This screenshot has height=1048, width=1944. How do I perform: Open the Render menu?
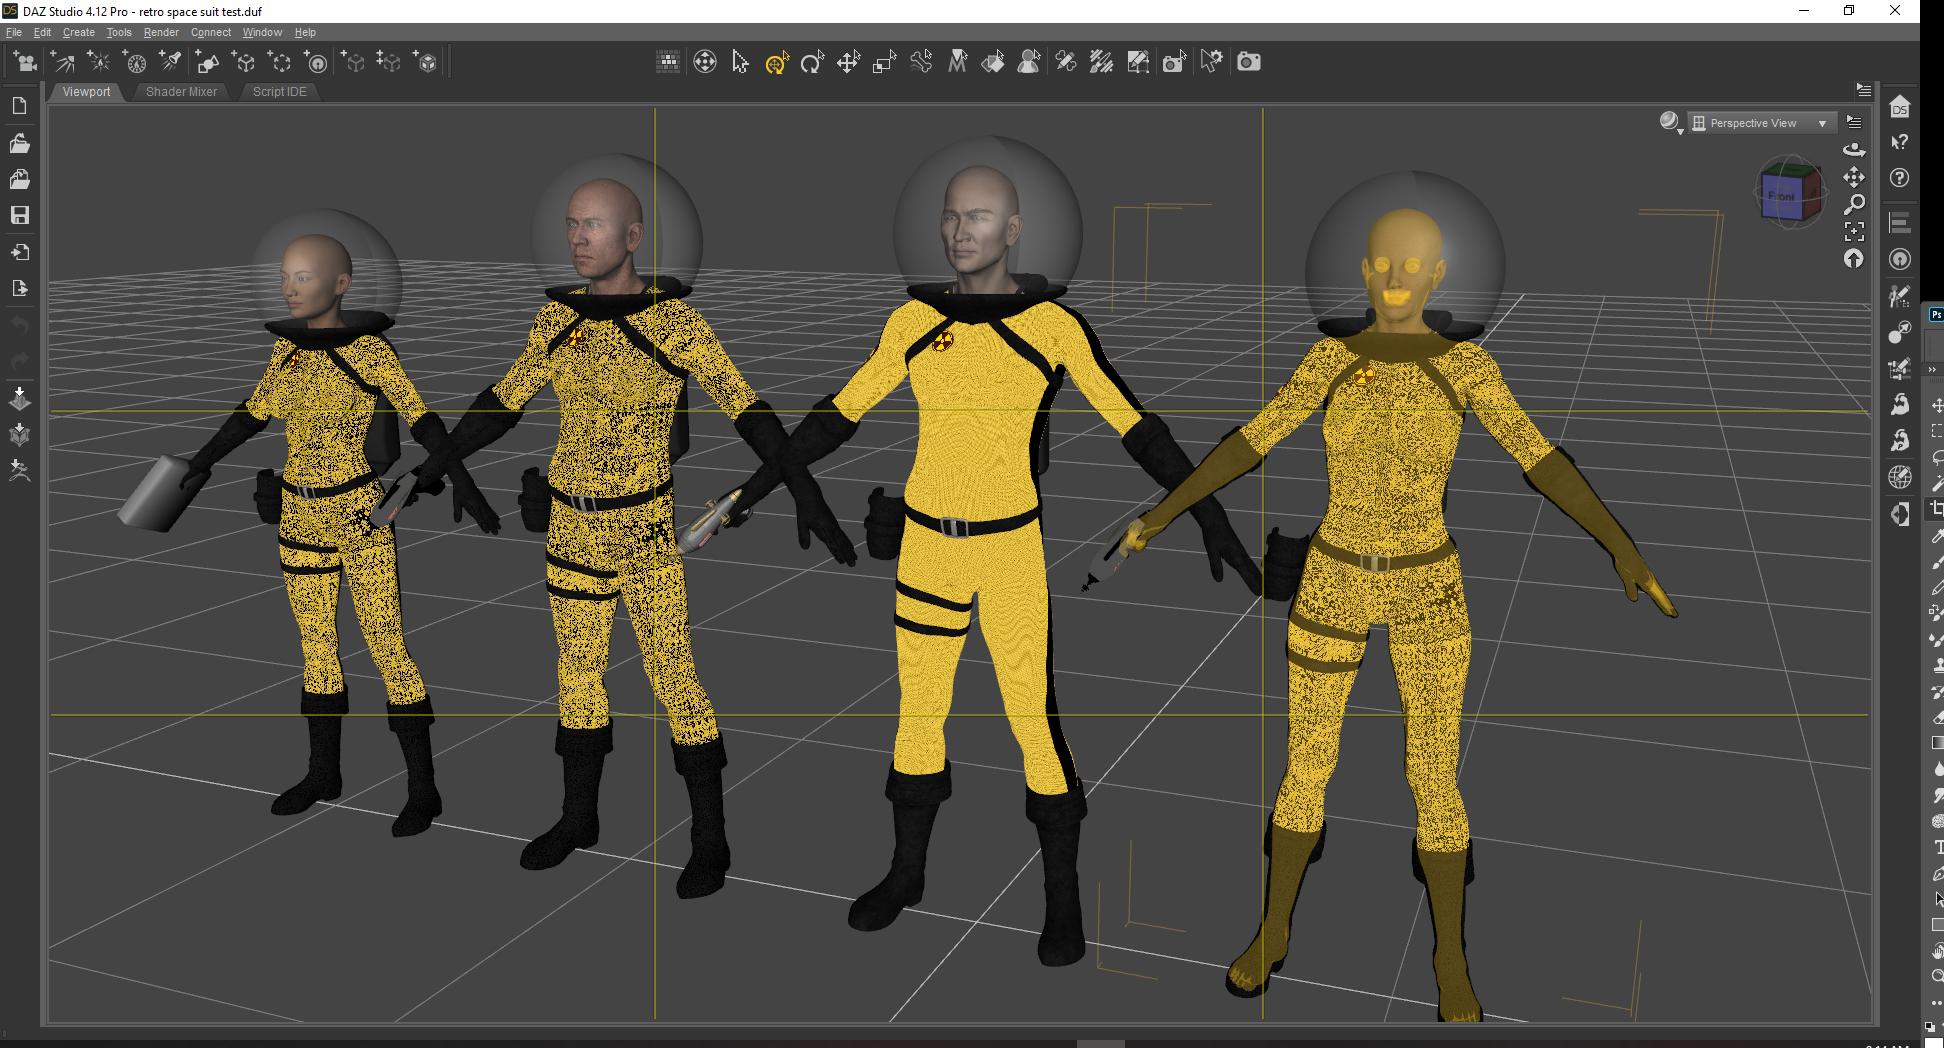(161, 32)
